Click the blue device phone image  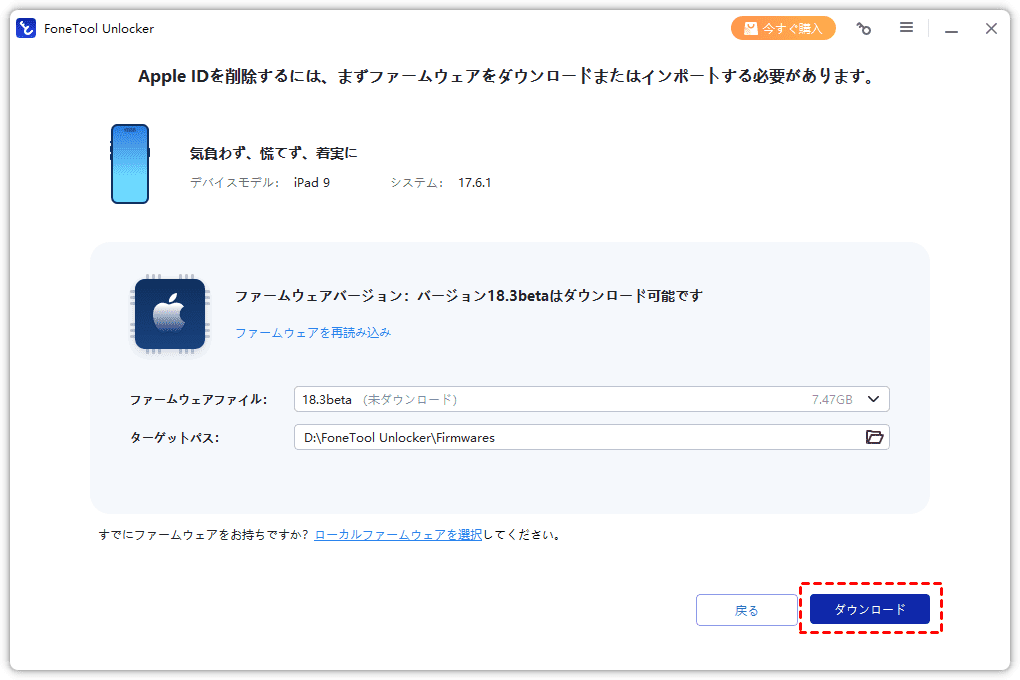[x=130, y=164]
